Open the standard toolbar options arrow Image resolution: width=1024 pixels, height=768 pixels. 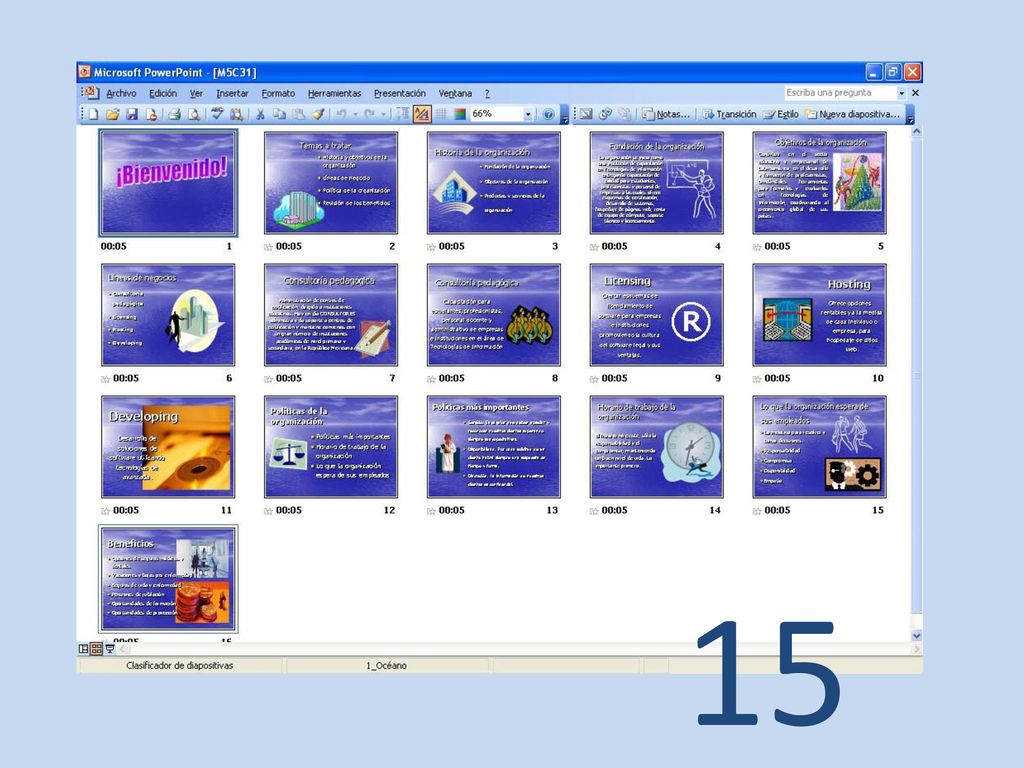pyautogui.click(x=565, y=115)
